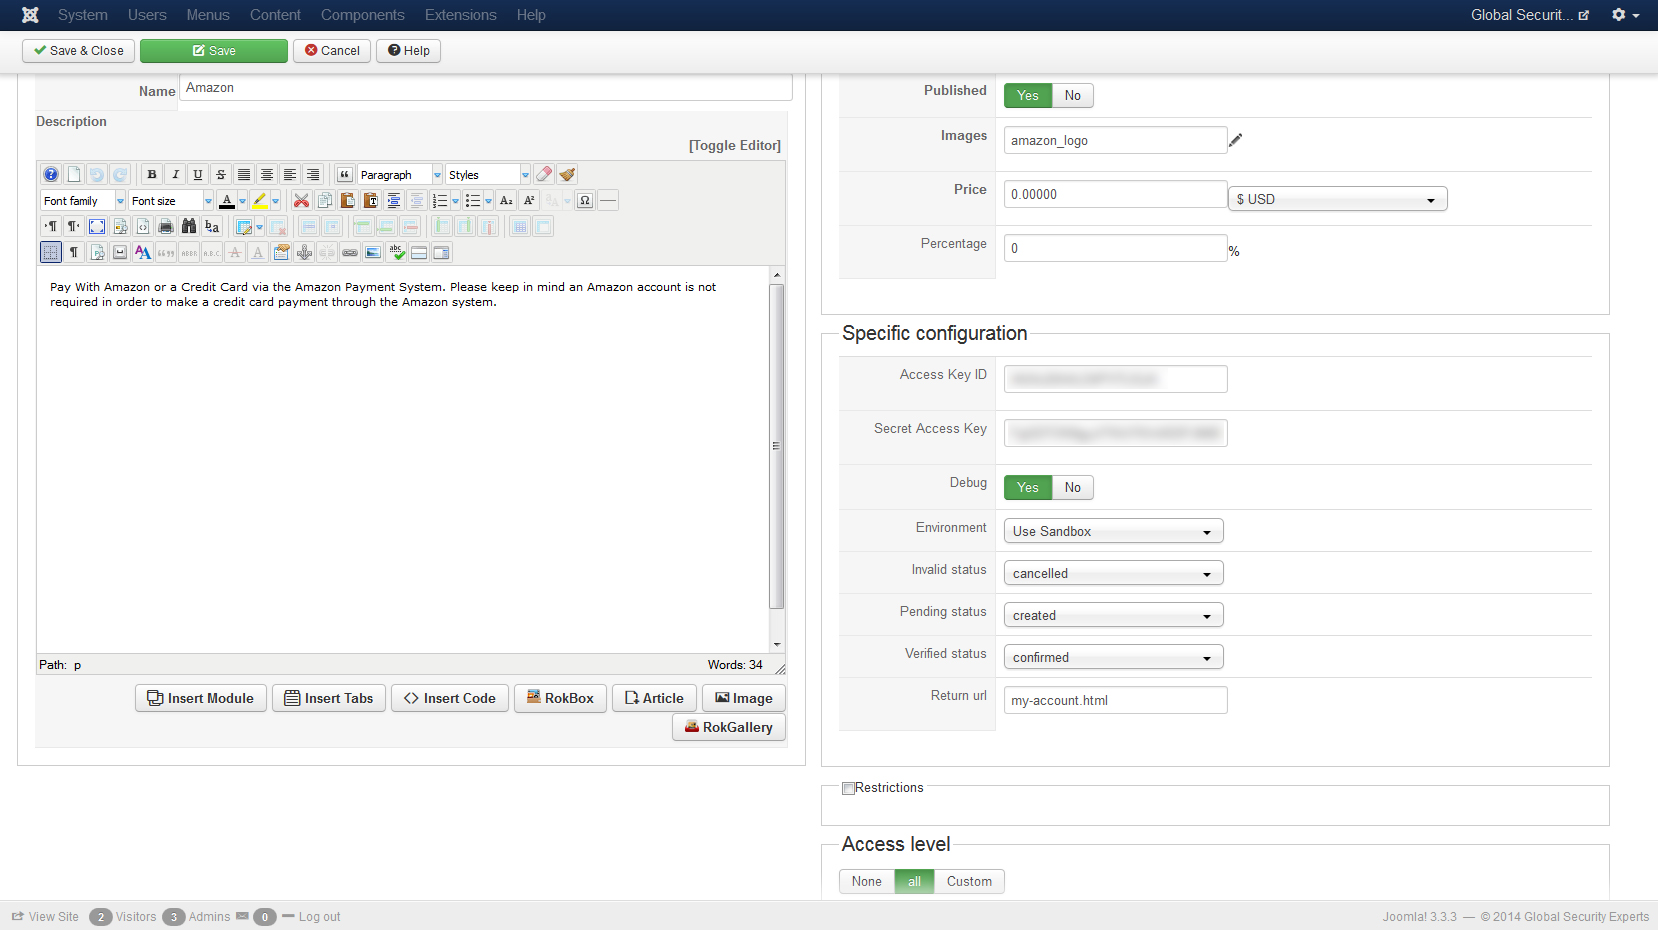
Task: Click the editor vertical scrollbar thumb
Action: [x=776, y=446]
